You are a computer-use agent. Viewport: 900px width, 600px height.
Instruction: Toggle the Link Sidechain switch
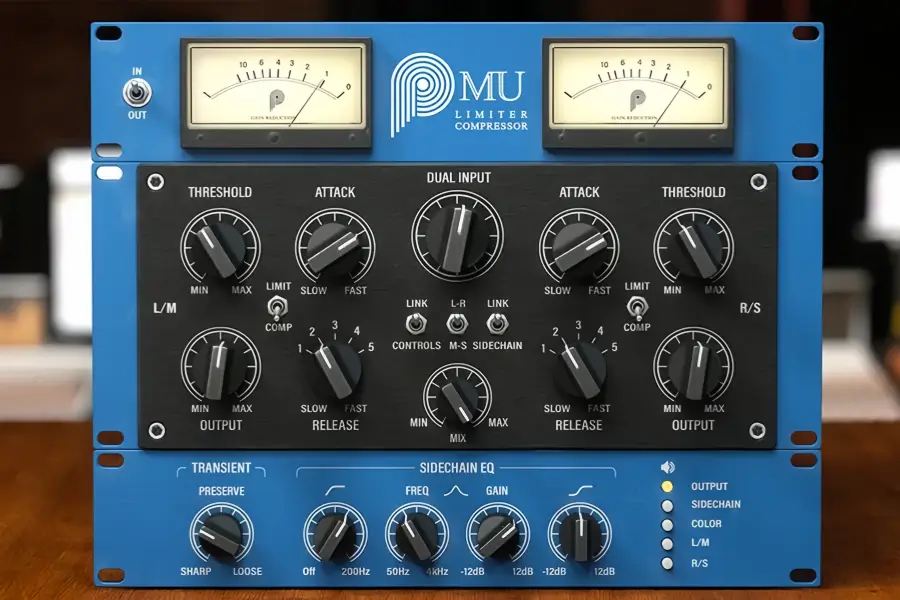click(x=498, y=324)
